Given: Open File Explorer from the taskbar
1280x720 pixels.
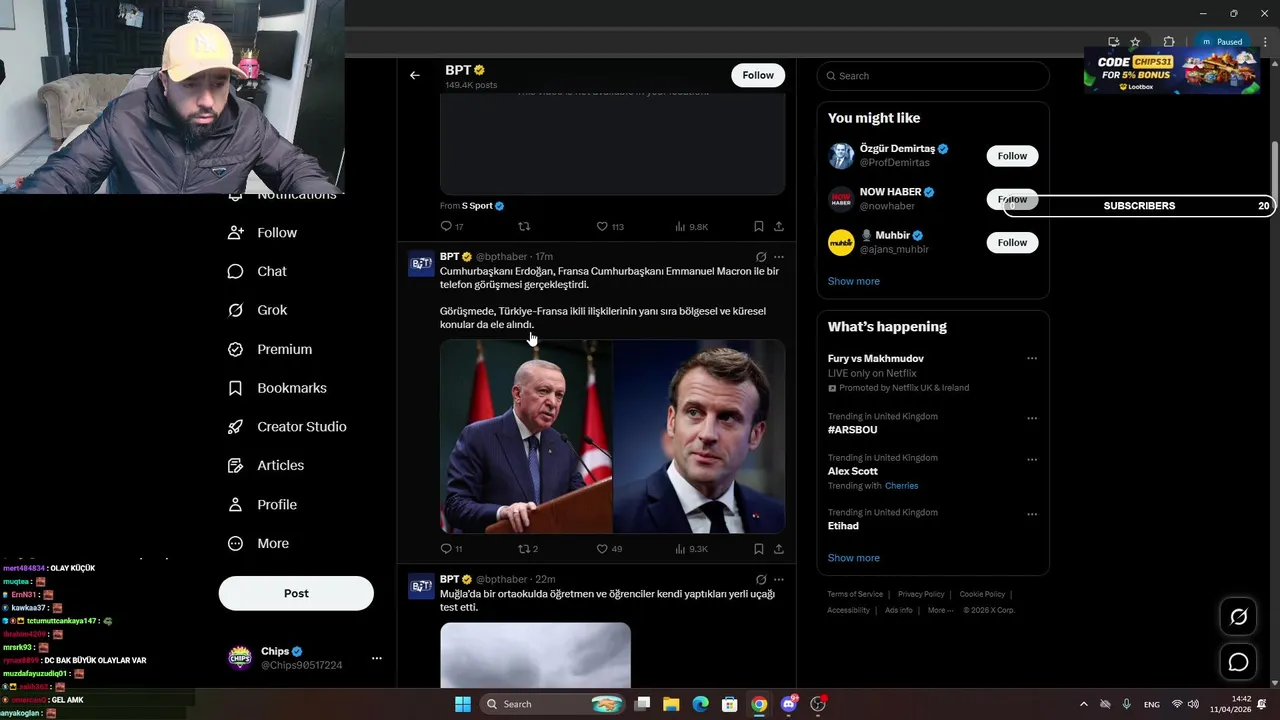Looking at the screenshot, I should point(671,704).
